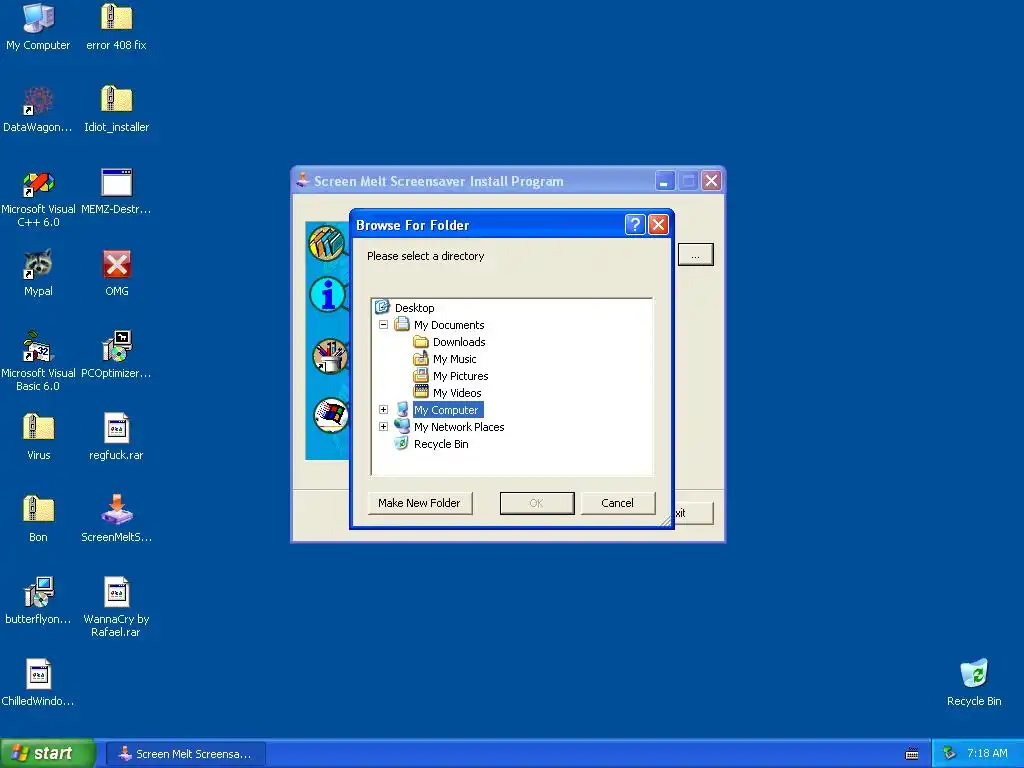Select the Bon zip folder icon
The width and height of the screenshot is (1024, 768).
38,519
